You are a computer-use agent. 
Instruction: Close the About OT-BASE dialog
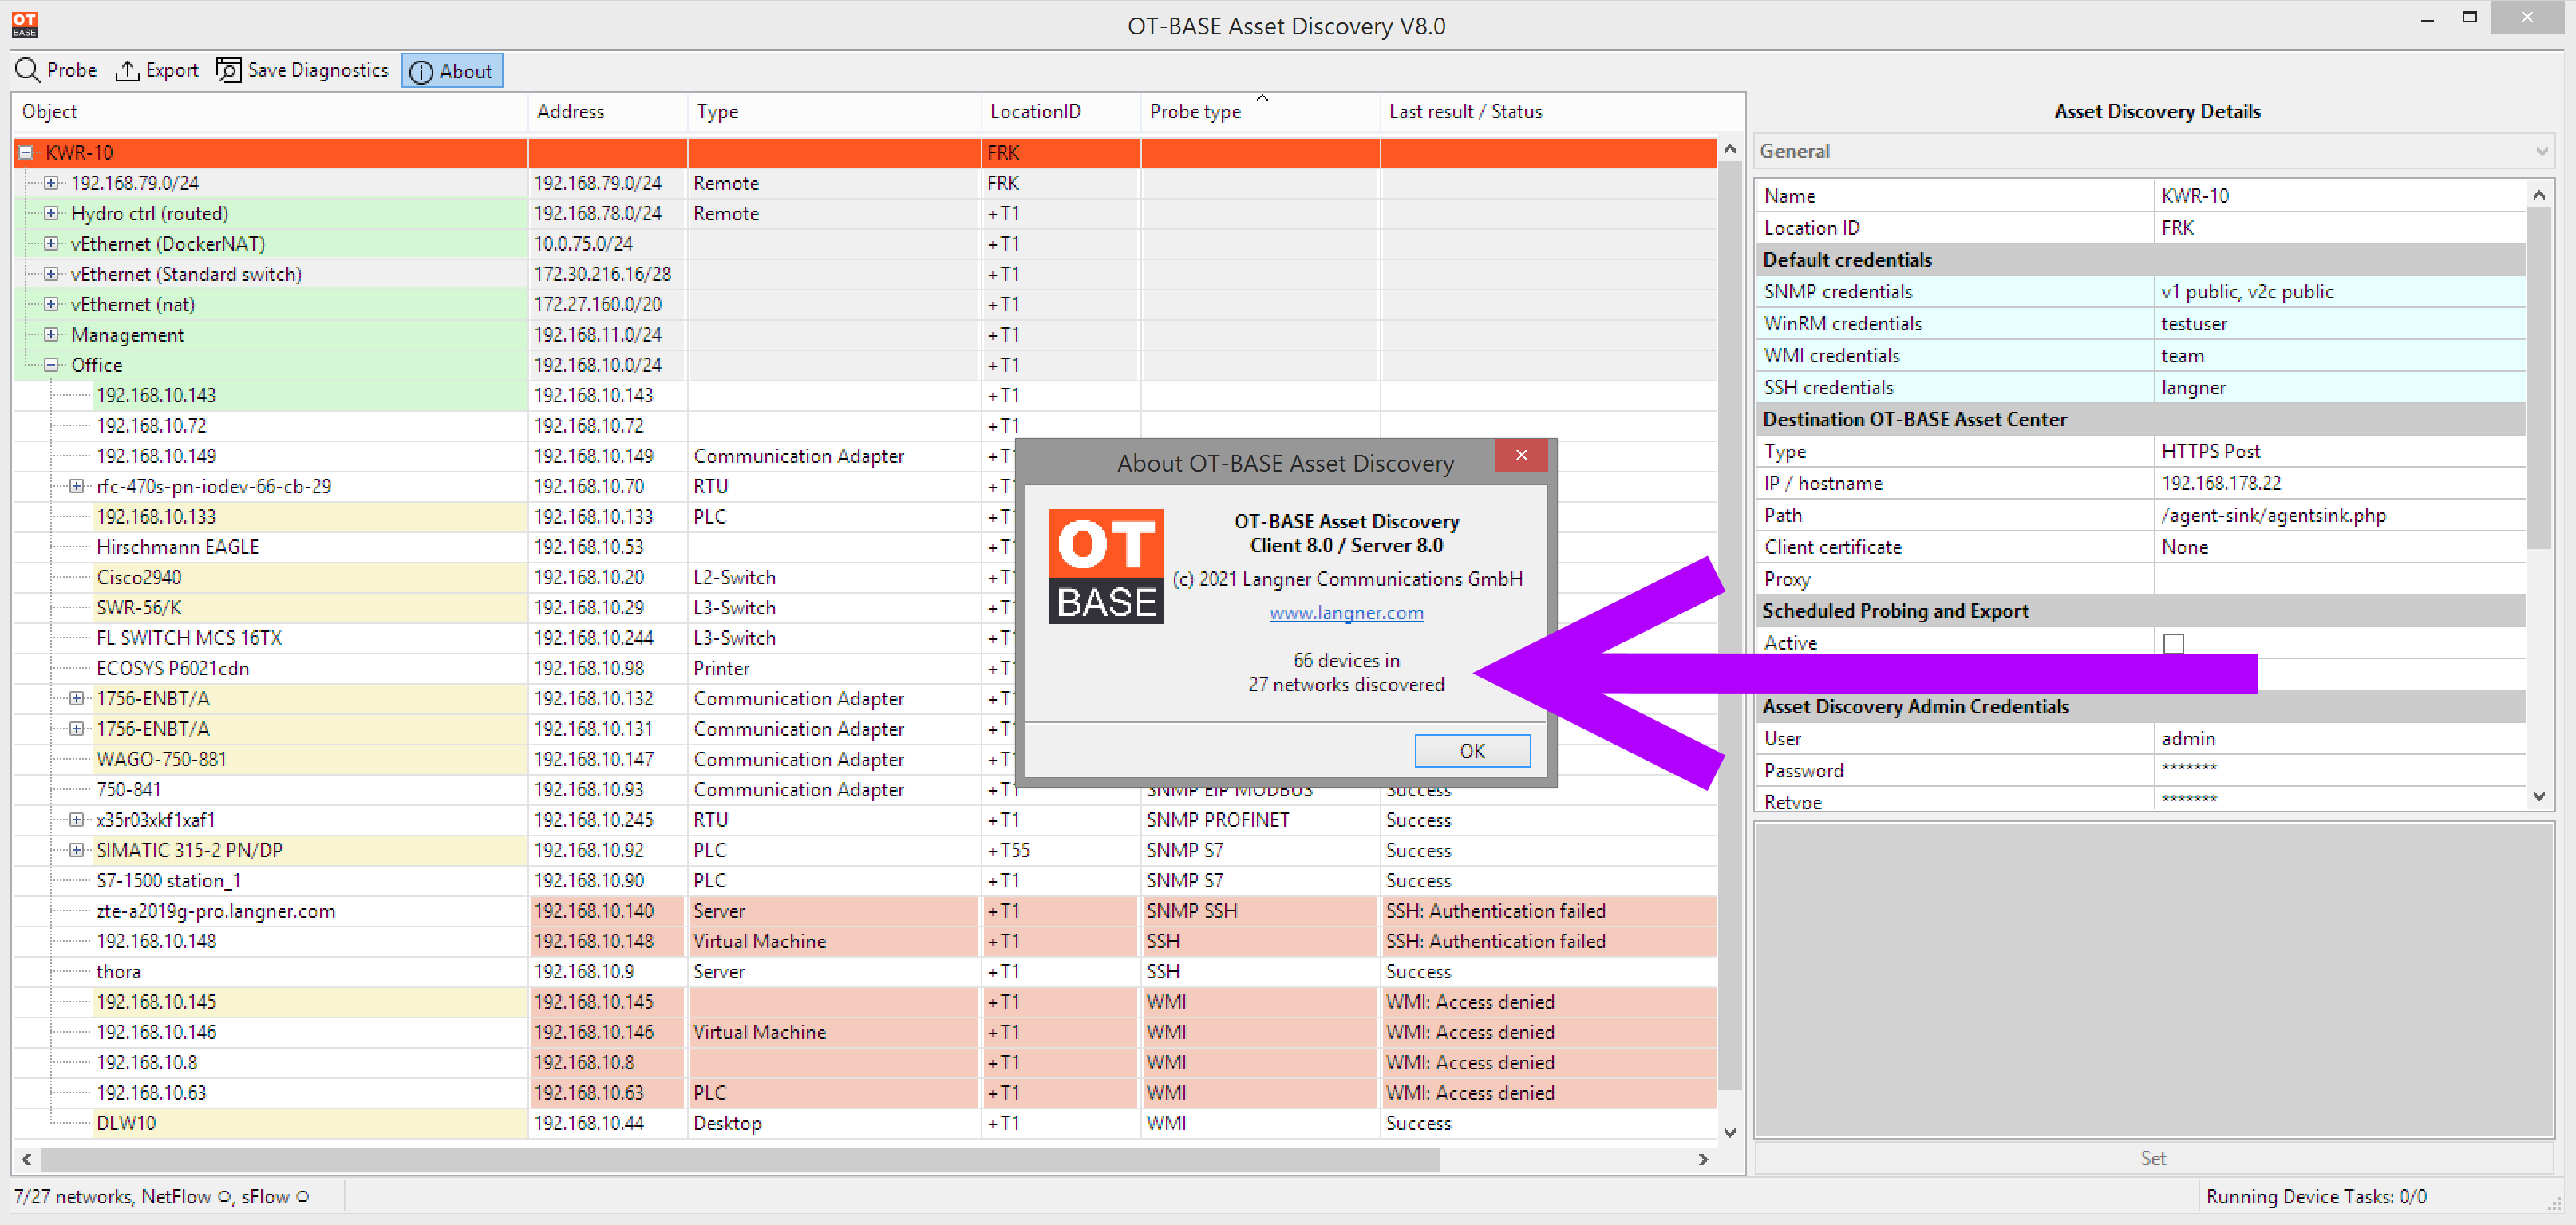pos(1521,455)
